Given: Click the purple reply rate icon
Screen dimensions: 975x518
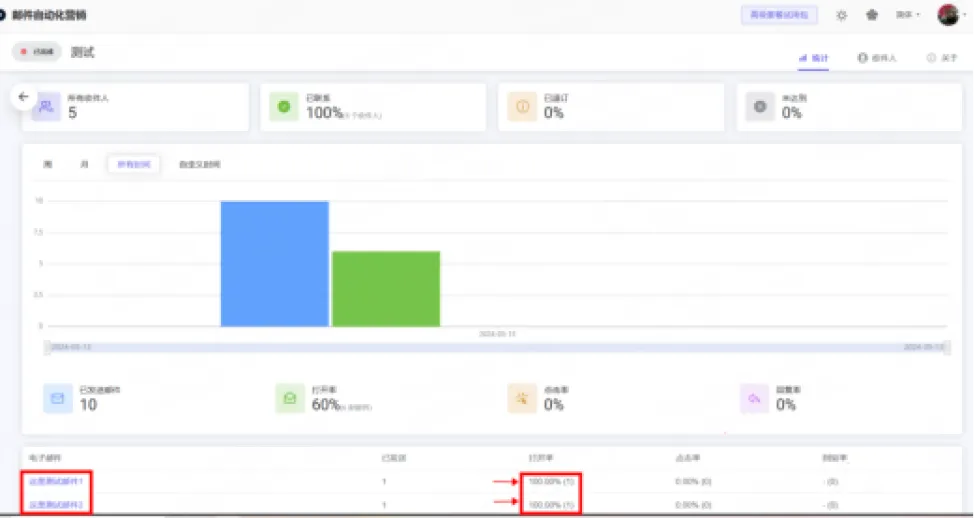Looking at the screenshot, I should (754, 398).
